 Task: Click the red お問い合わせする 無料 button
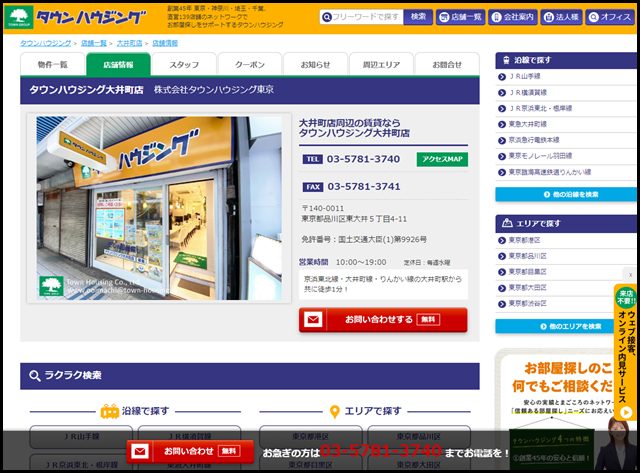(x=383, y=320)
